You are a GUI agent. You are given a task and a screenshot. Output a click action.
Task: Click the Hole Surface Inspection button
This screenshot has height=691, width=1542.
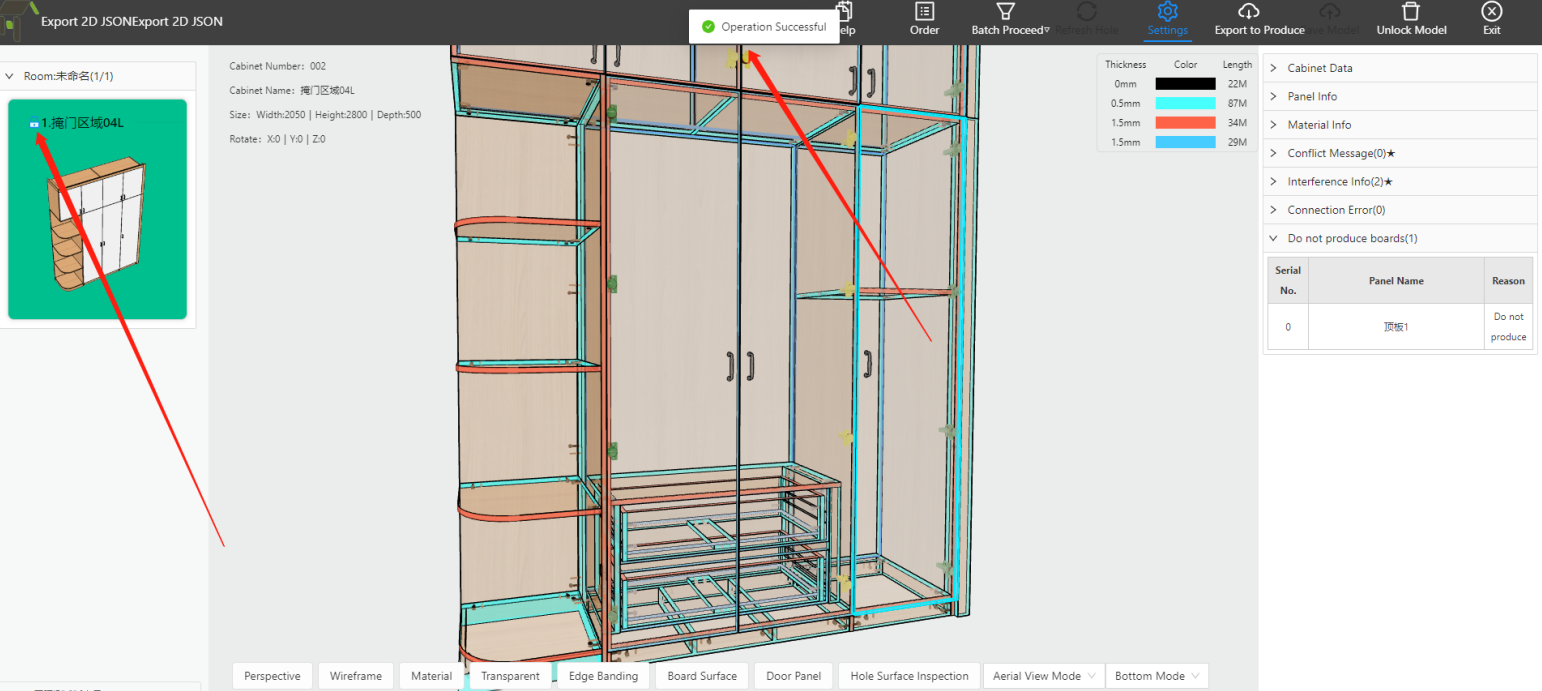click(x=909, y=676)
